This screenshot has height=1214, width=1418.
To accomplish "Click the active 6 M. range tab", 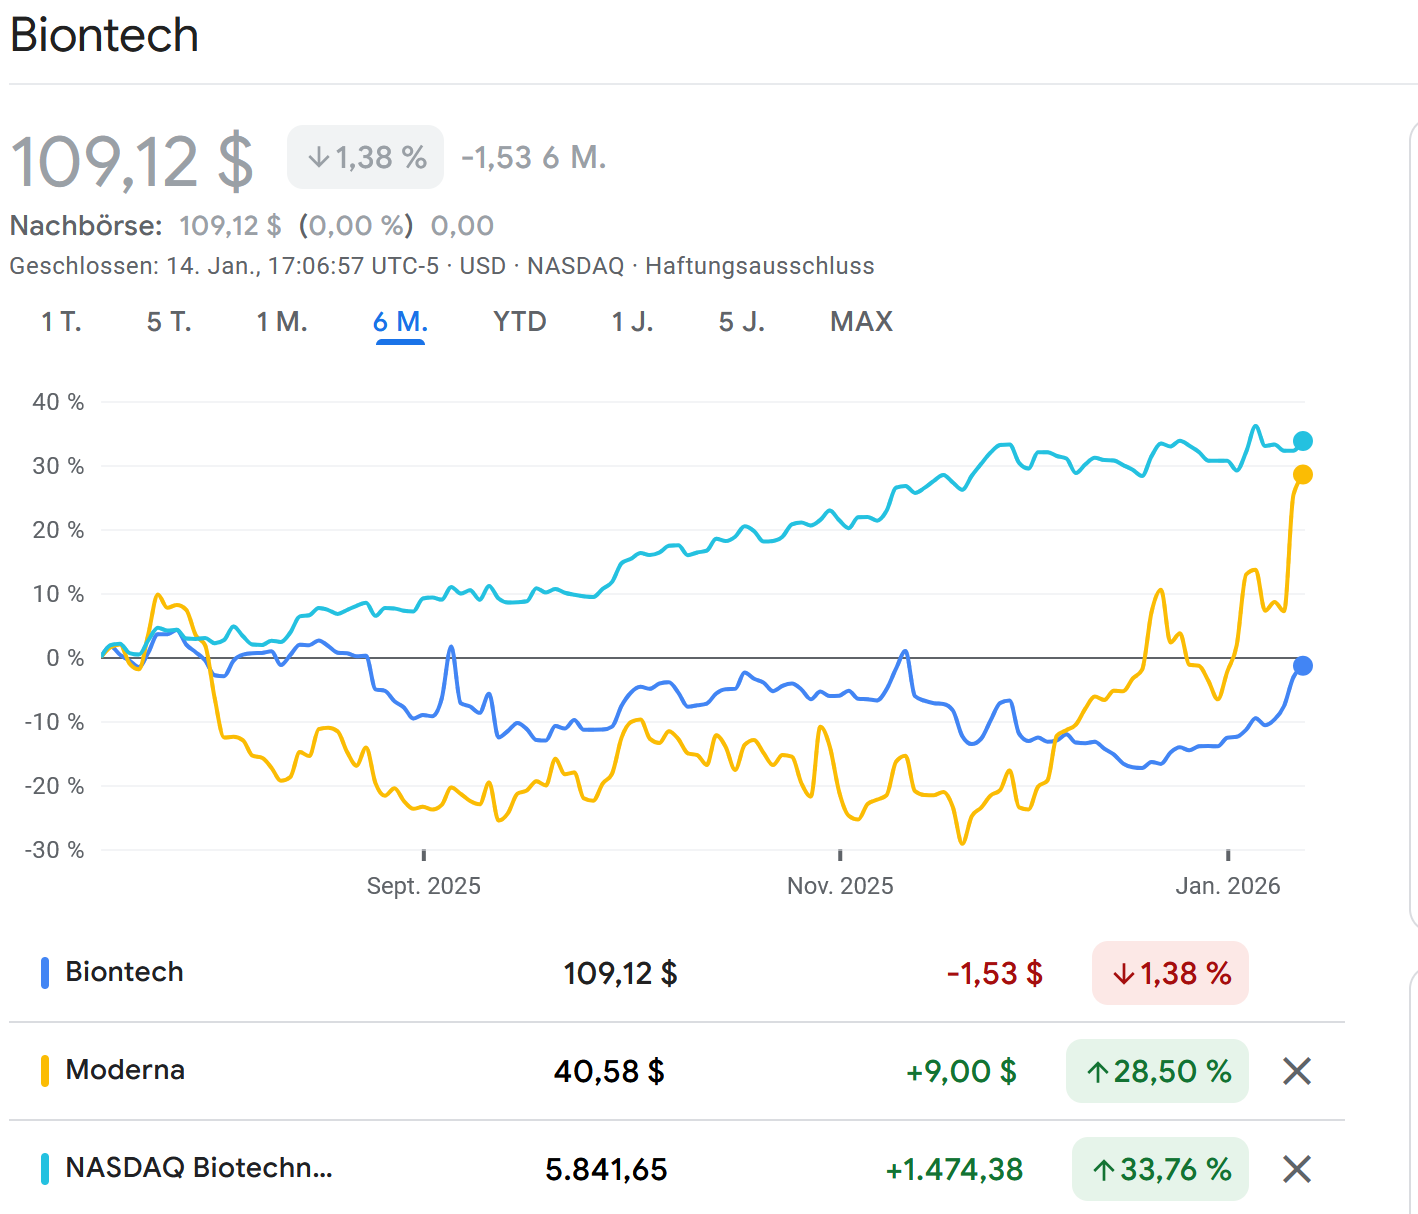I will [400, 322].
